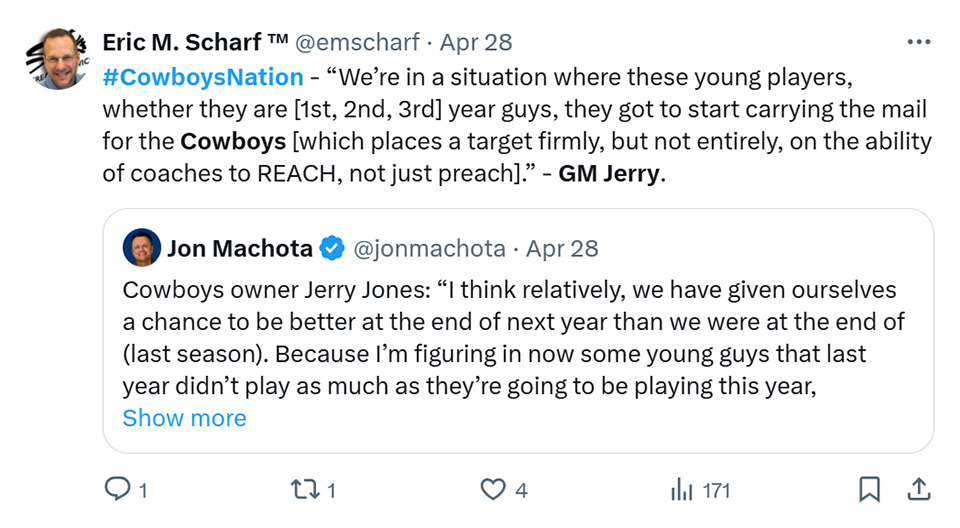View analytics via the bar chart icon
This screenshot has height=528, width=960.
681,490
